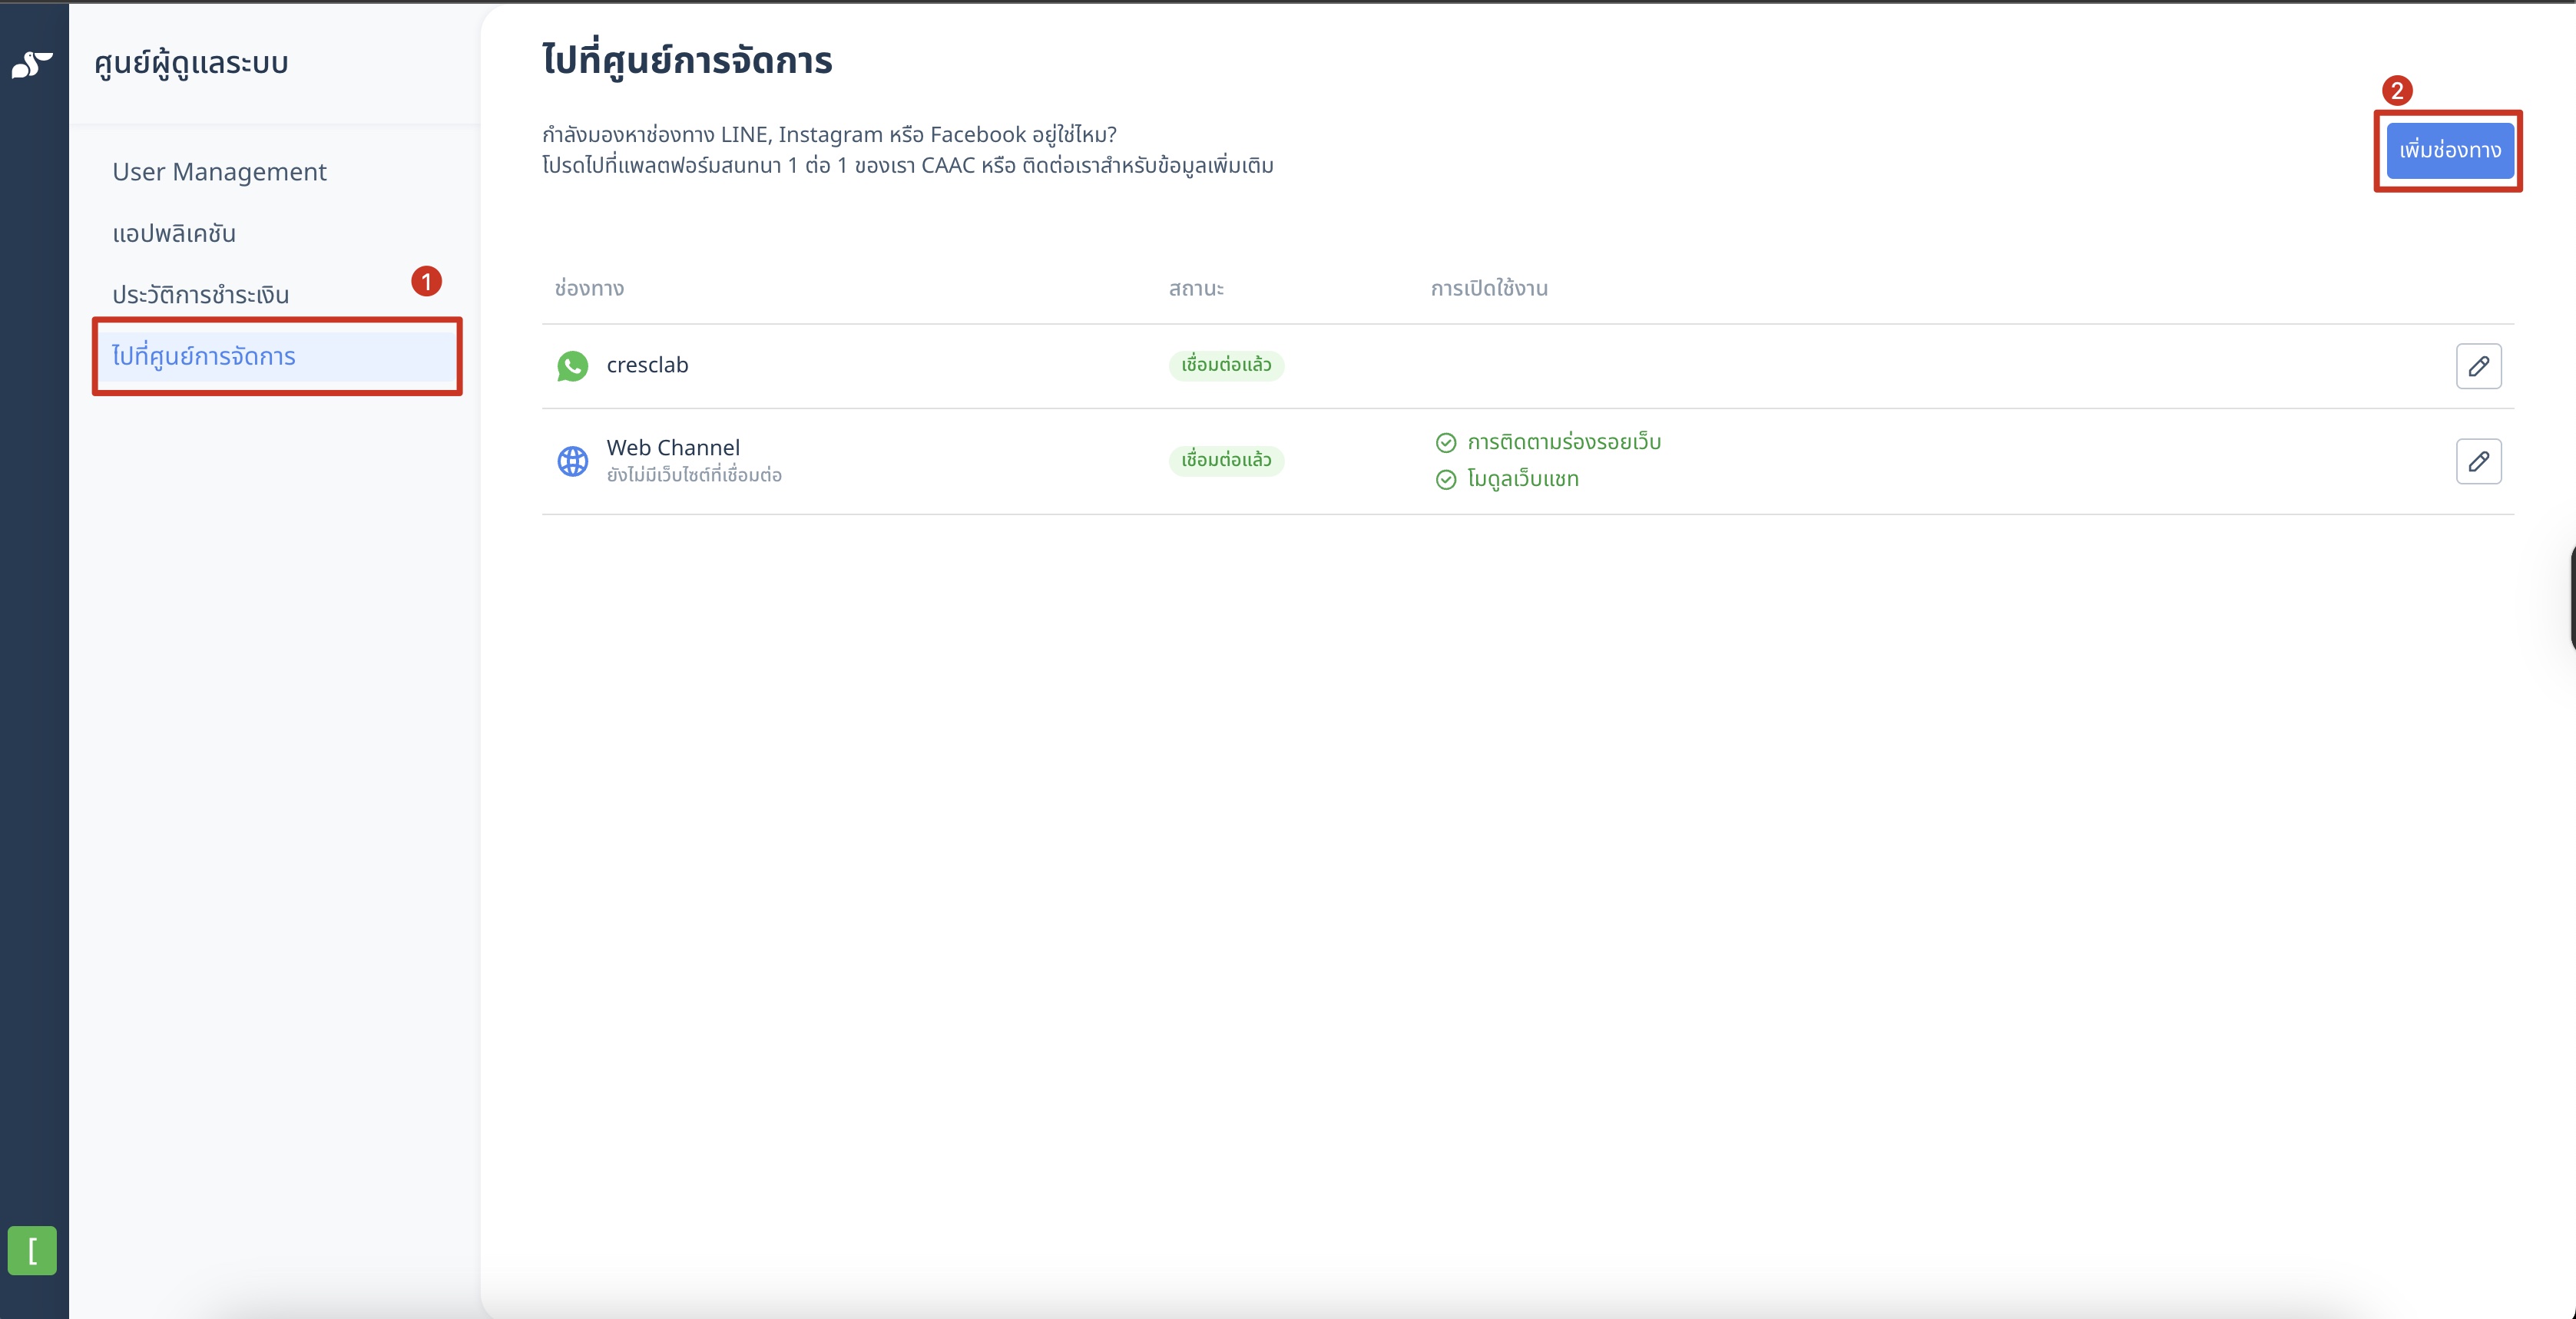Click the cresclab channel name
This screenshot has height=1319, width=2576.
pyautogui.click(x=647, y=365)
